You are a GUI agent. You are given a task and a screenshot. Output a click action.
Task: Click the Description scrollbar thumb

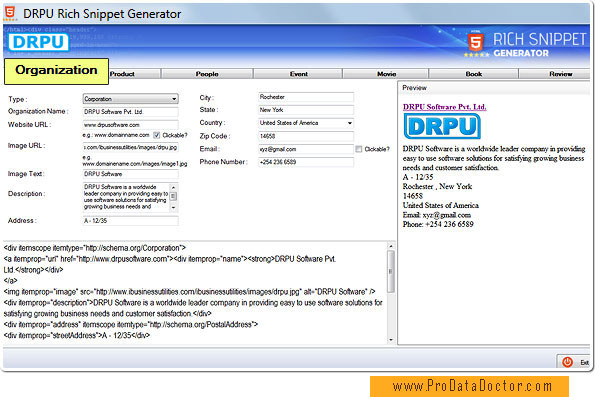pos(173,196)
